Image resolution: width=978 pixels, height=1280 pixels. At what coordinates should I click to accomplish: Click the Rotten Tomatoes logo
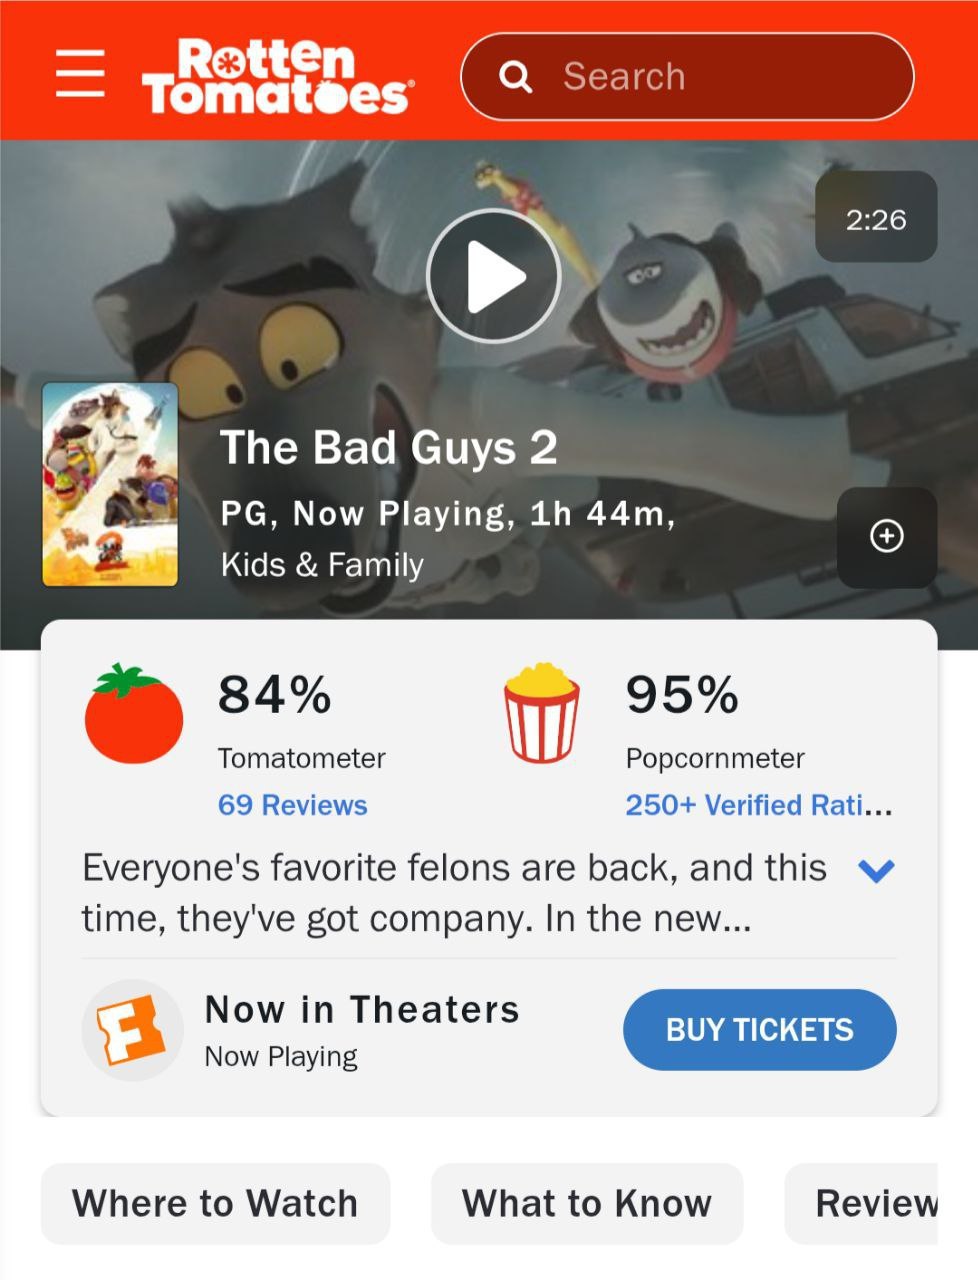pyautogui.click(x=276, y=76)
